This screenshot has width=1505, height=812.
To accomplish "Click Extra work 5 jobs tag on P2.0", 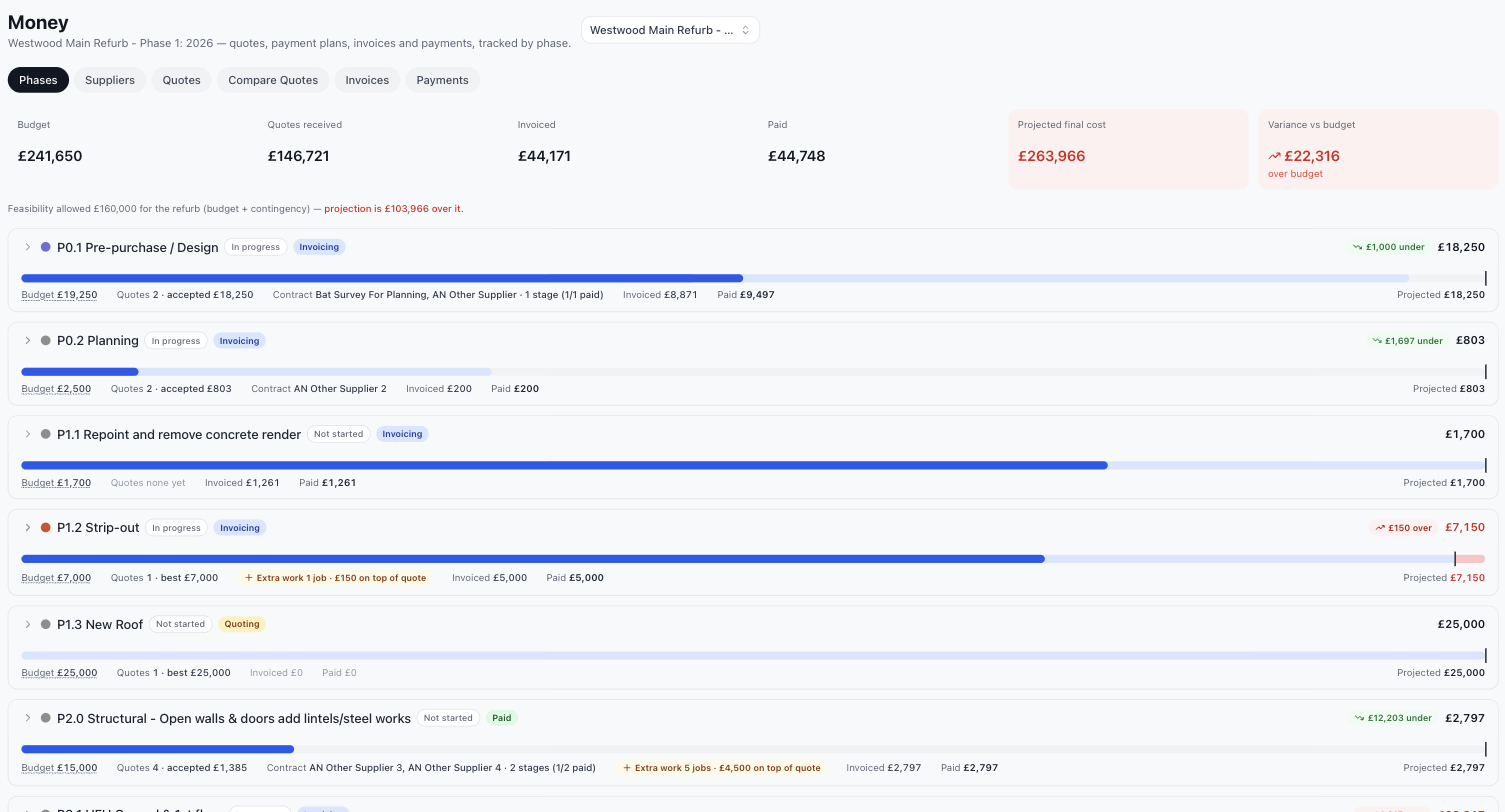I will coord(721,768).
